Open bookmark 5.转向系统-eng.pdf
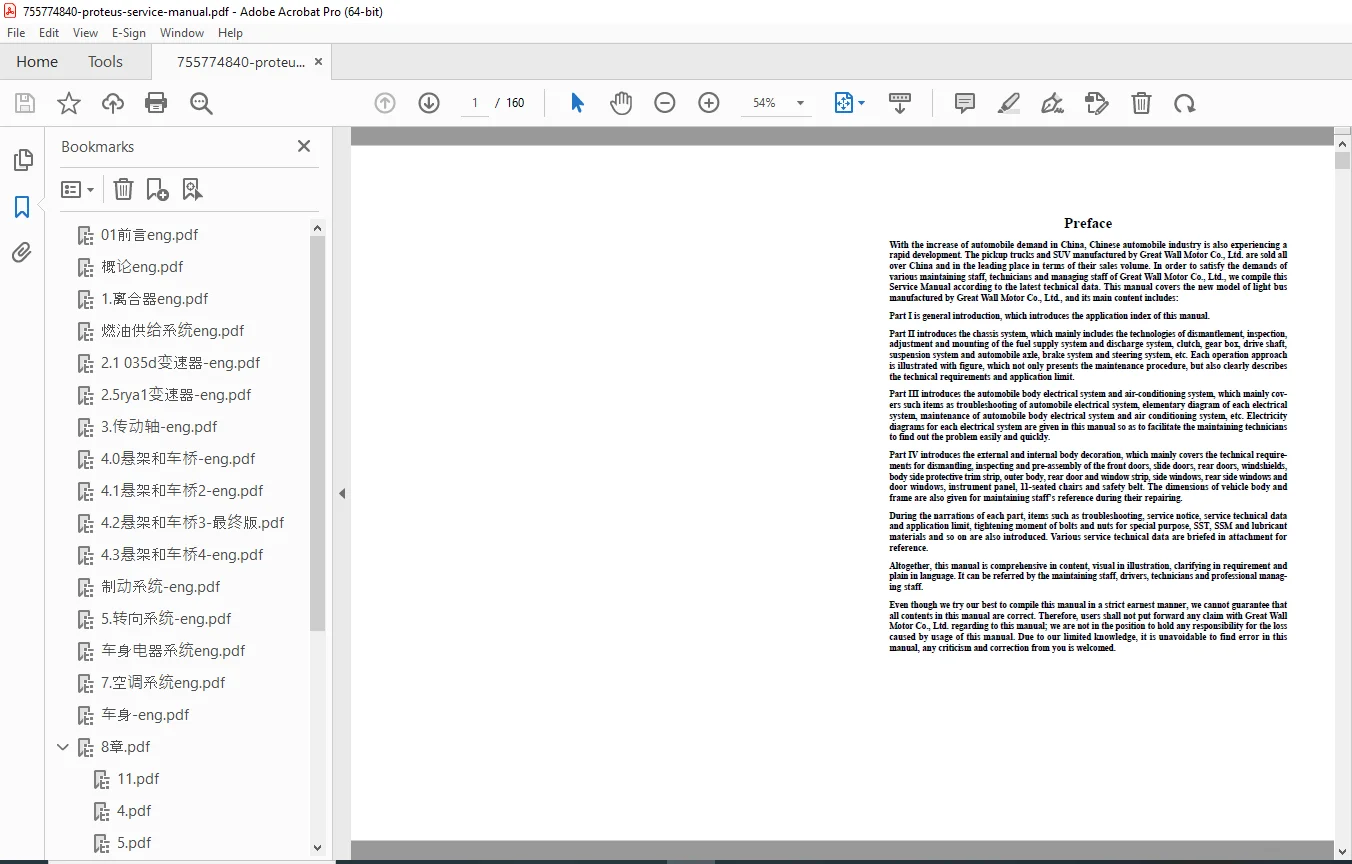The width and height of the screenshot is (1352, 864). point(166,619)
